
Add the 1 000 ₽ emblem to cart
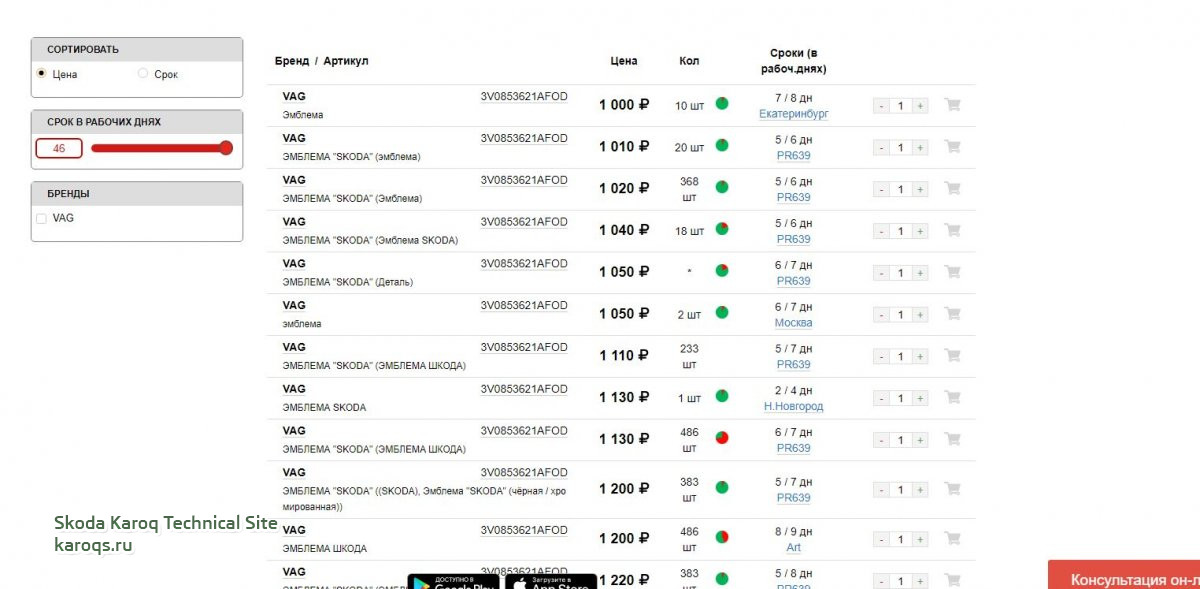click(x=952, y=105)
